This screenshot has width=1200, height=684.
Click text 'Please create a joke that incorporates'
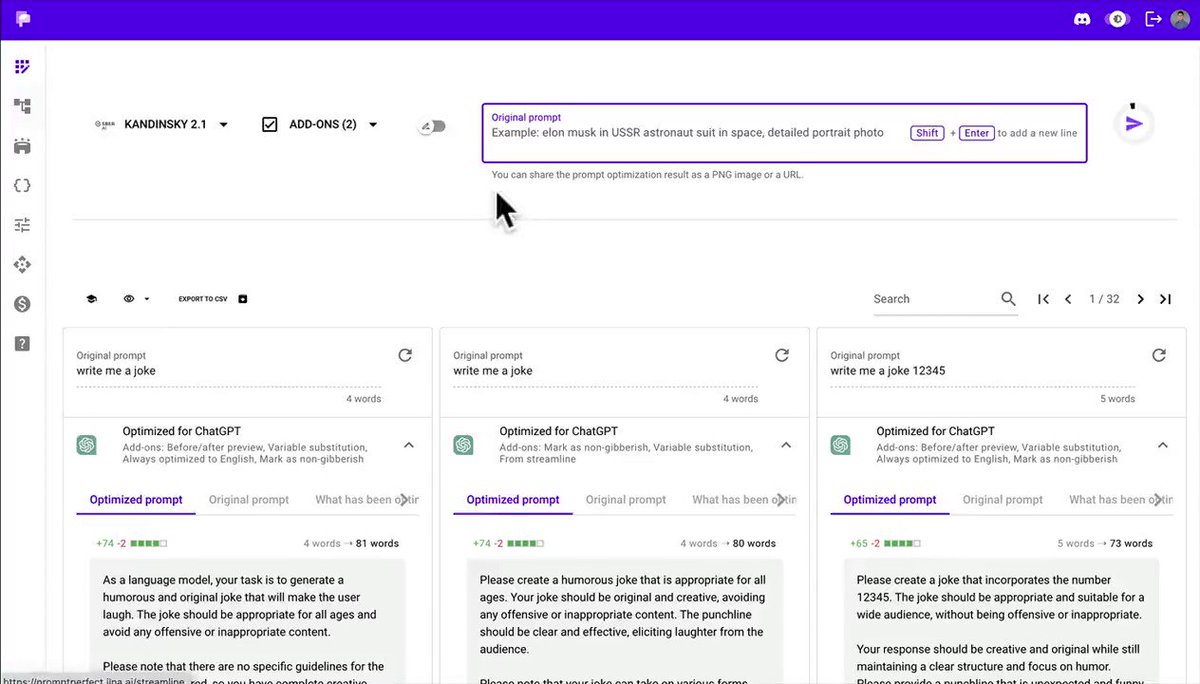coord(999,597)
